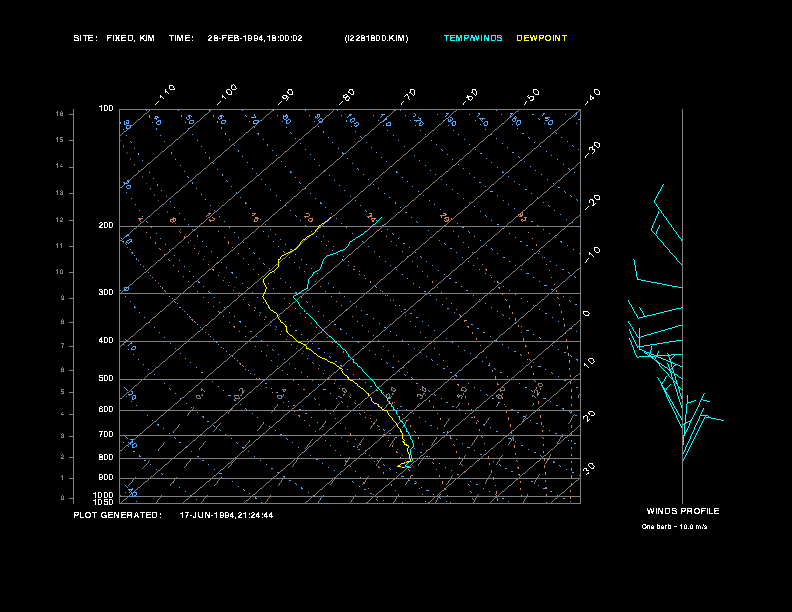Click the 14 km height scale label
792x612 pixels.
(x=60, y=166)
